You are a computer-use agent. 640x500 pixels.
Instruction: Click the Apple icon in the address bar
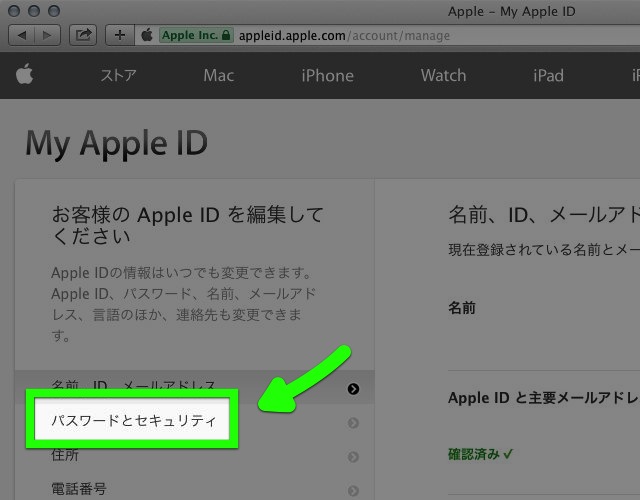(x=147, y=35)
